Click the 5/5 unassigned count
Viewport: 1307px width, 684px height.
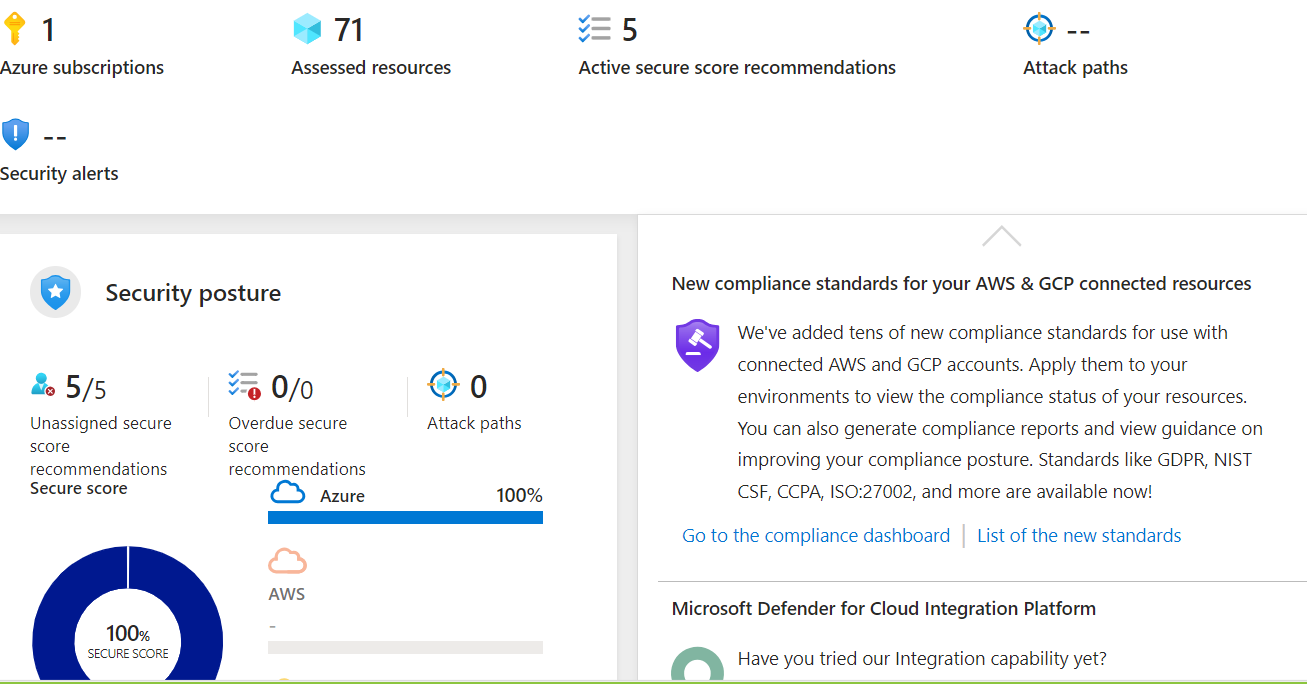pos(86,386)
